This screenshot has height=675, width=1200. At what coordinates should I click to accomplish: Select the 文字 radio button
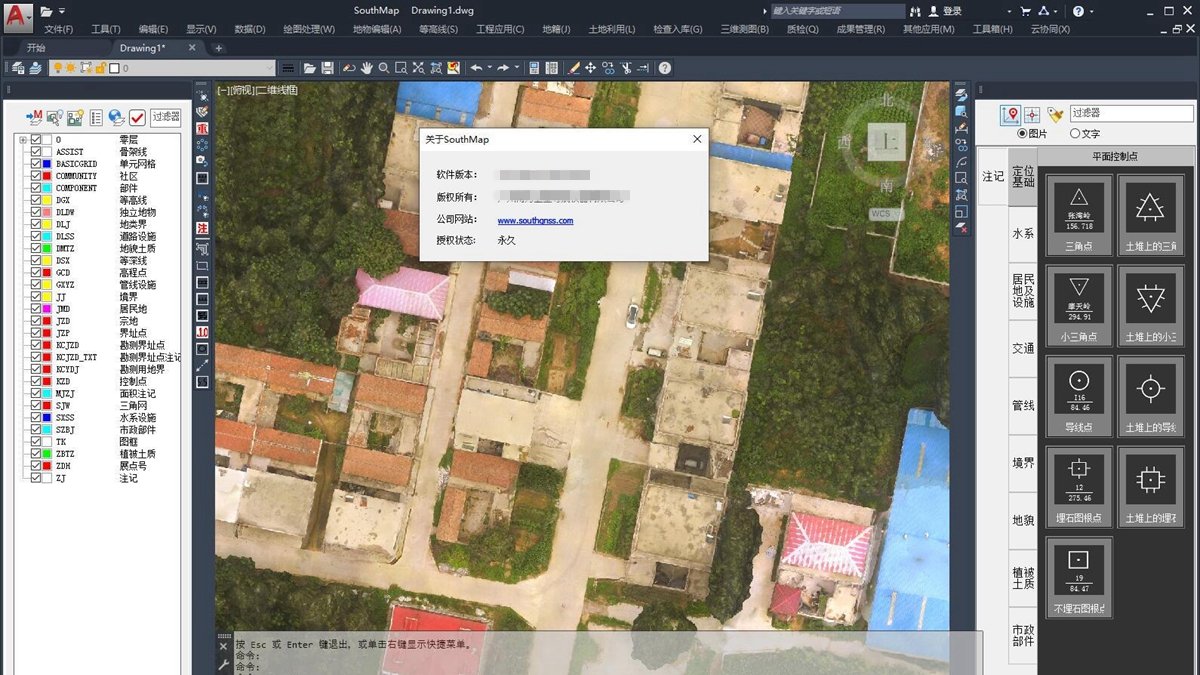point(1075,133)
